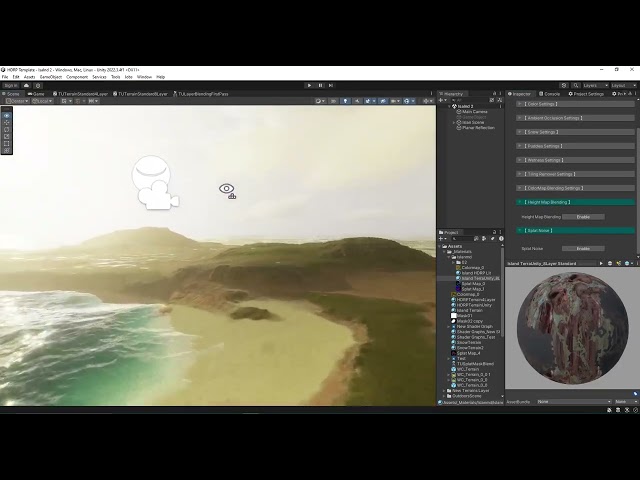This screenshot has height=480, width=640.
Task: Open the undo history icon in the top toolbar
Action: pyautogui.click(x=564, y=85)
